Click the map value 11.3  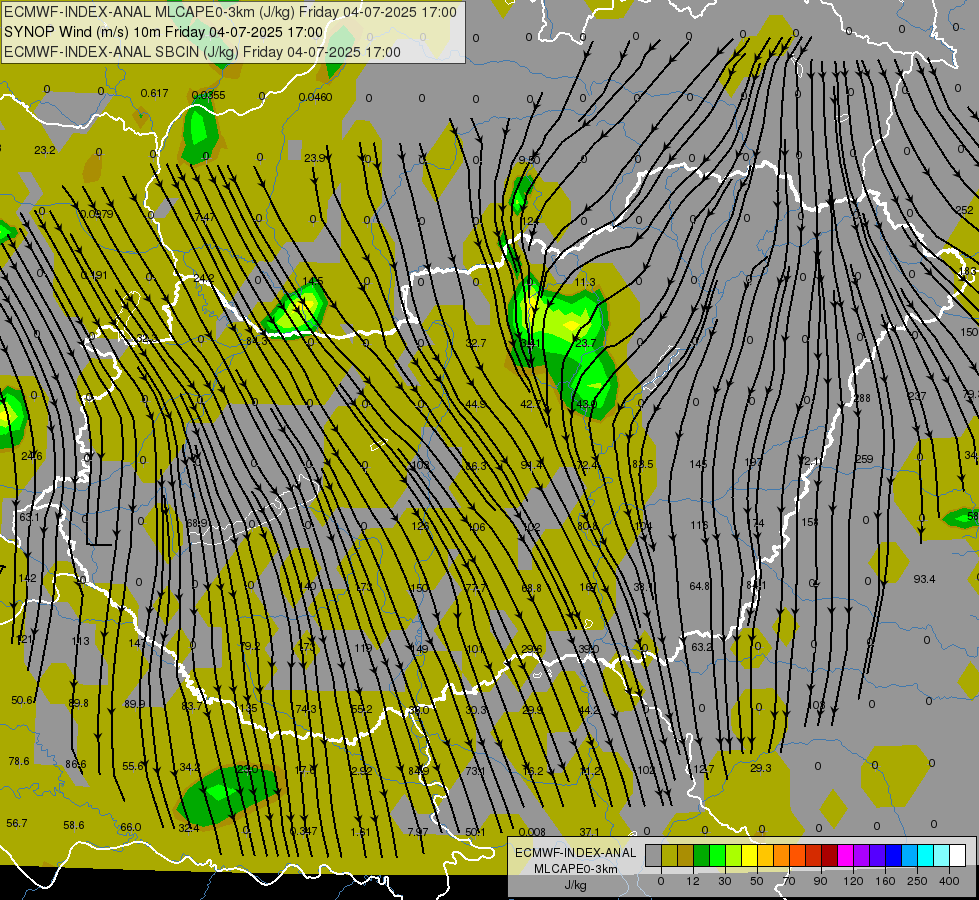585,282
